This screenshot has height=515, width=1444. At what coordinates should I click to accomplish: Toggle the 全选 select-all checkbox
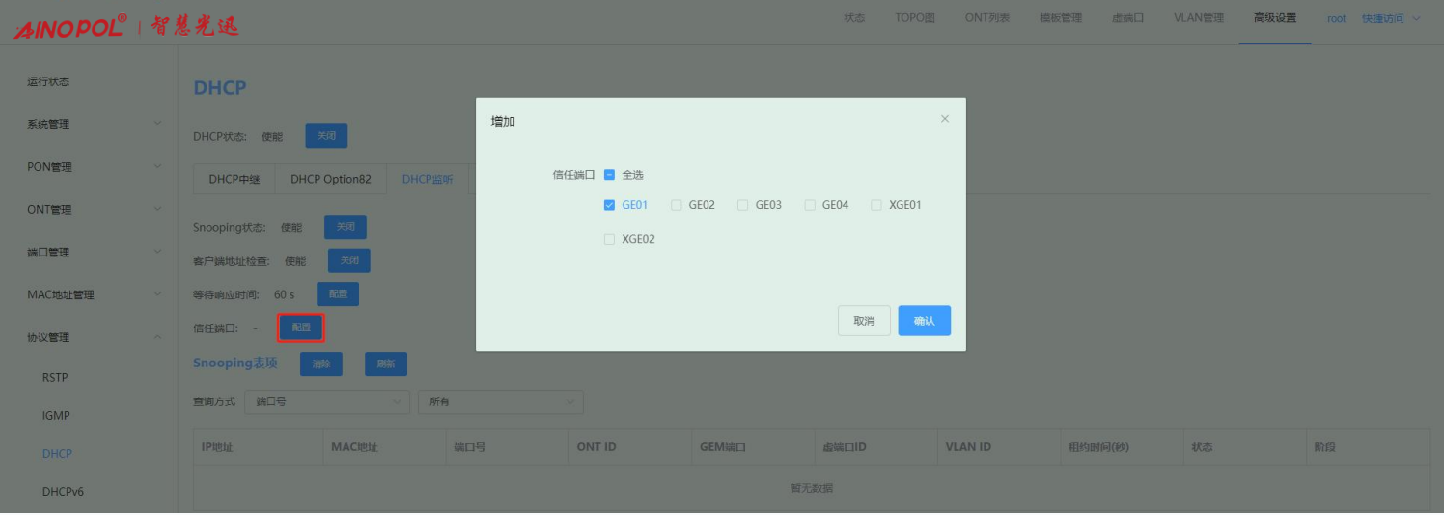coord(609,174)
